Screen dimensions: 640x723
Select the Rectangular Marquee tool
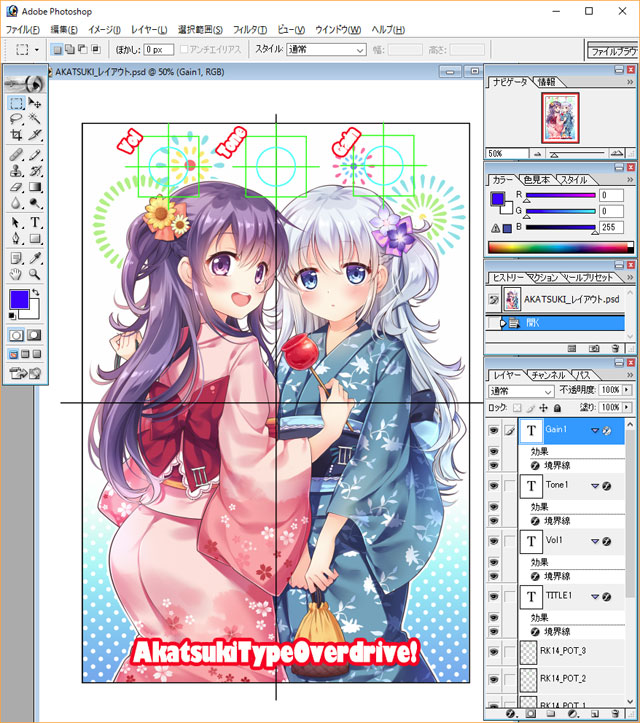[x=16, y=103]
